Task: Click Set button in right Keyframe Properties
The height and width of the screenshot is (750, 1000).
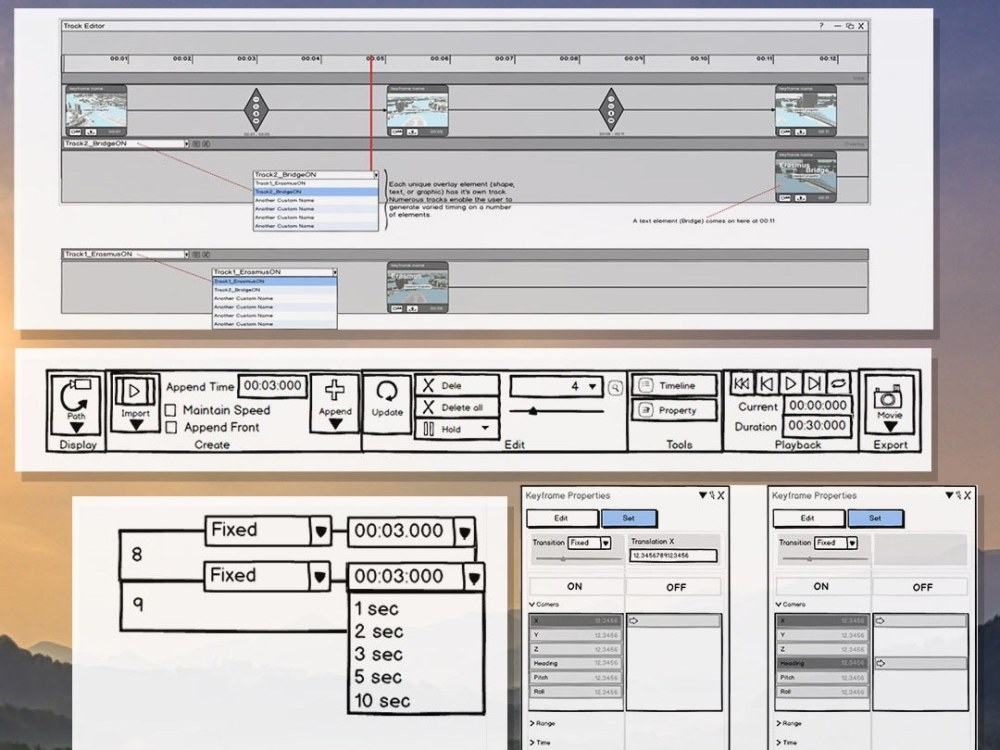Action: click(x=875, y=518)
